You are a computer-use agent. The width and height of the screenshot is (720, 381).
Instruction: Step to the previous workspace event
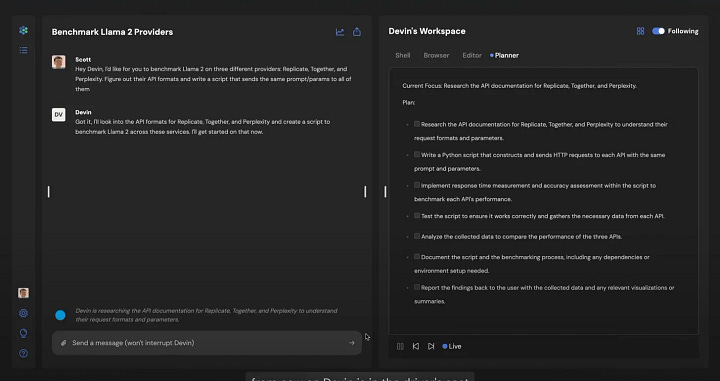pos(416,347)
